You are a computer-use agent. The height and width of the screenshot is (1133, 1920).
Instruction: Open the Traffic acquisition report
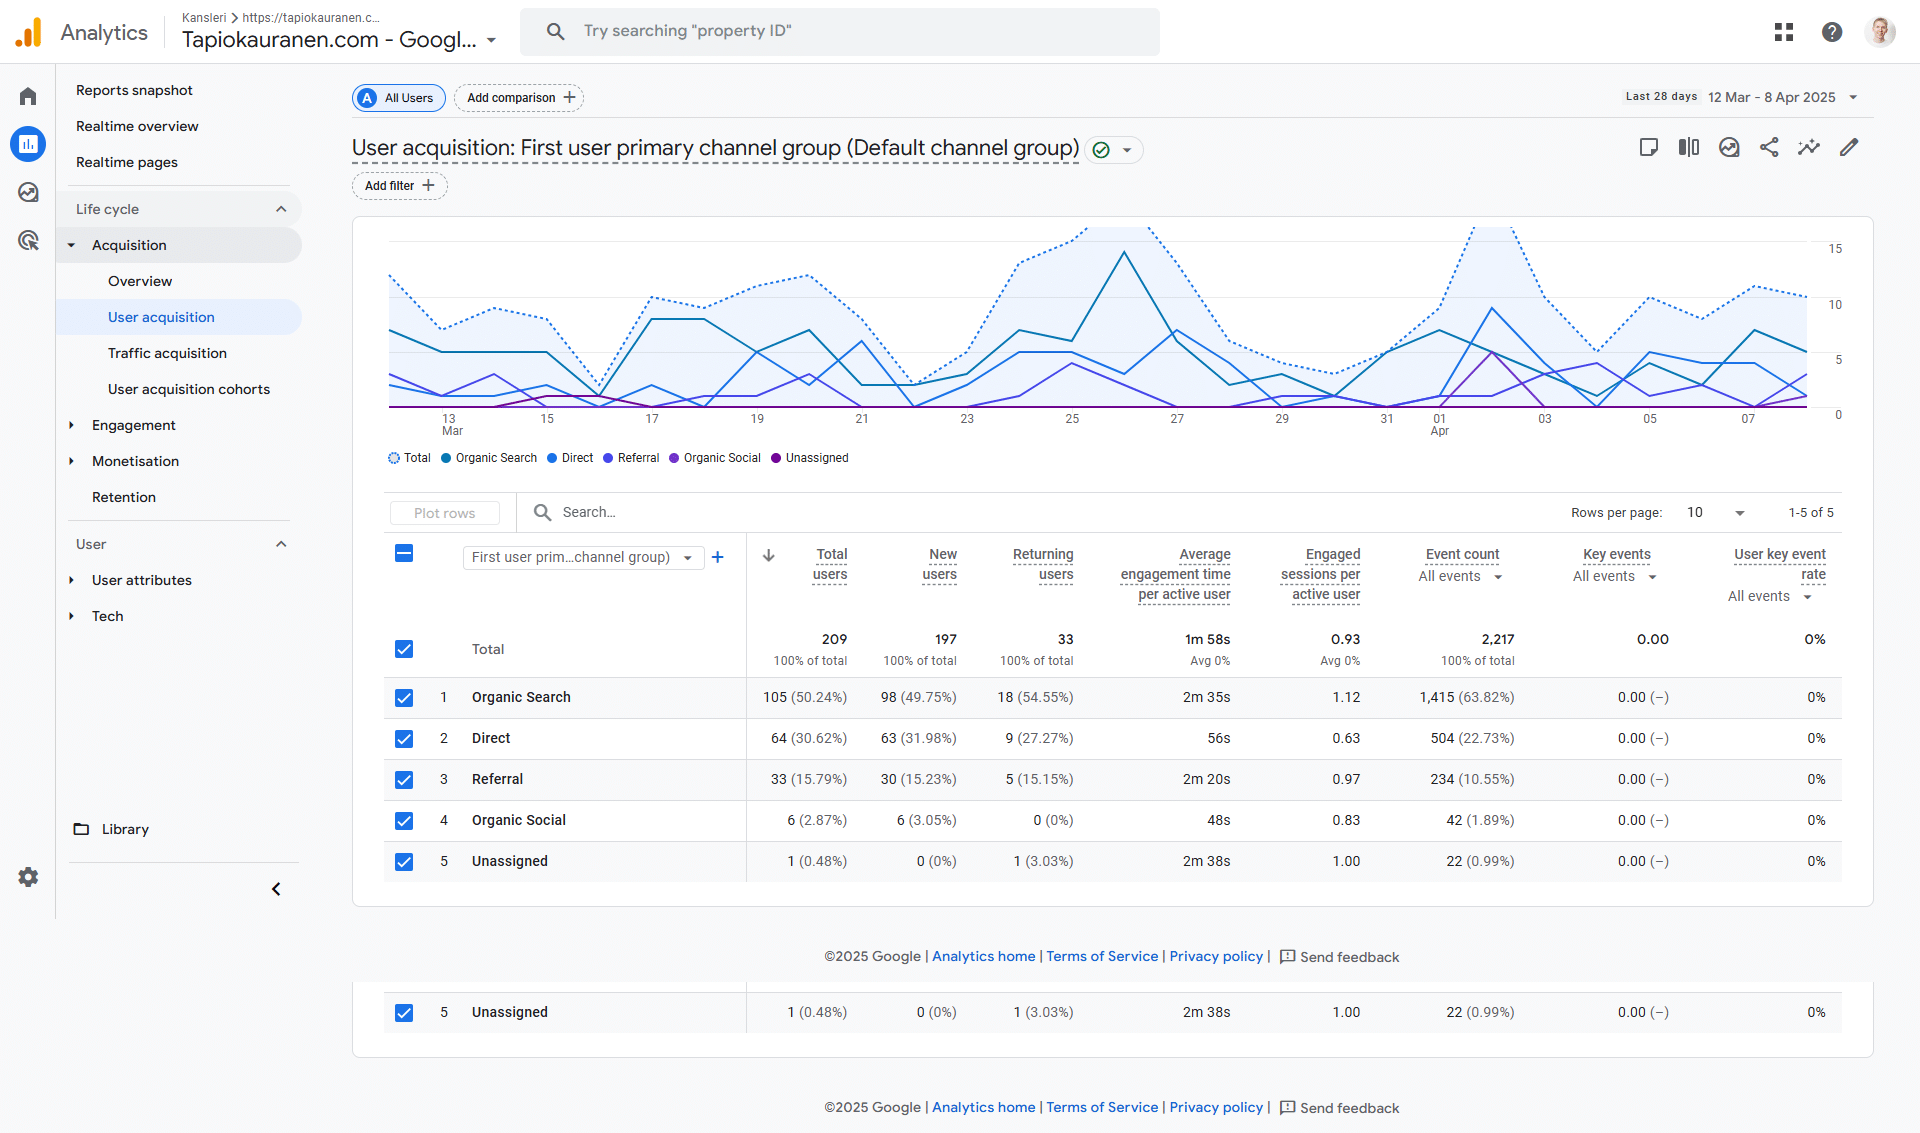point(167,353)
